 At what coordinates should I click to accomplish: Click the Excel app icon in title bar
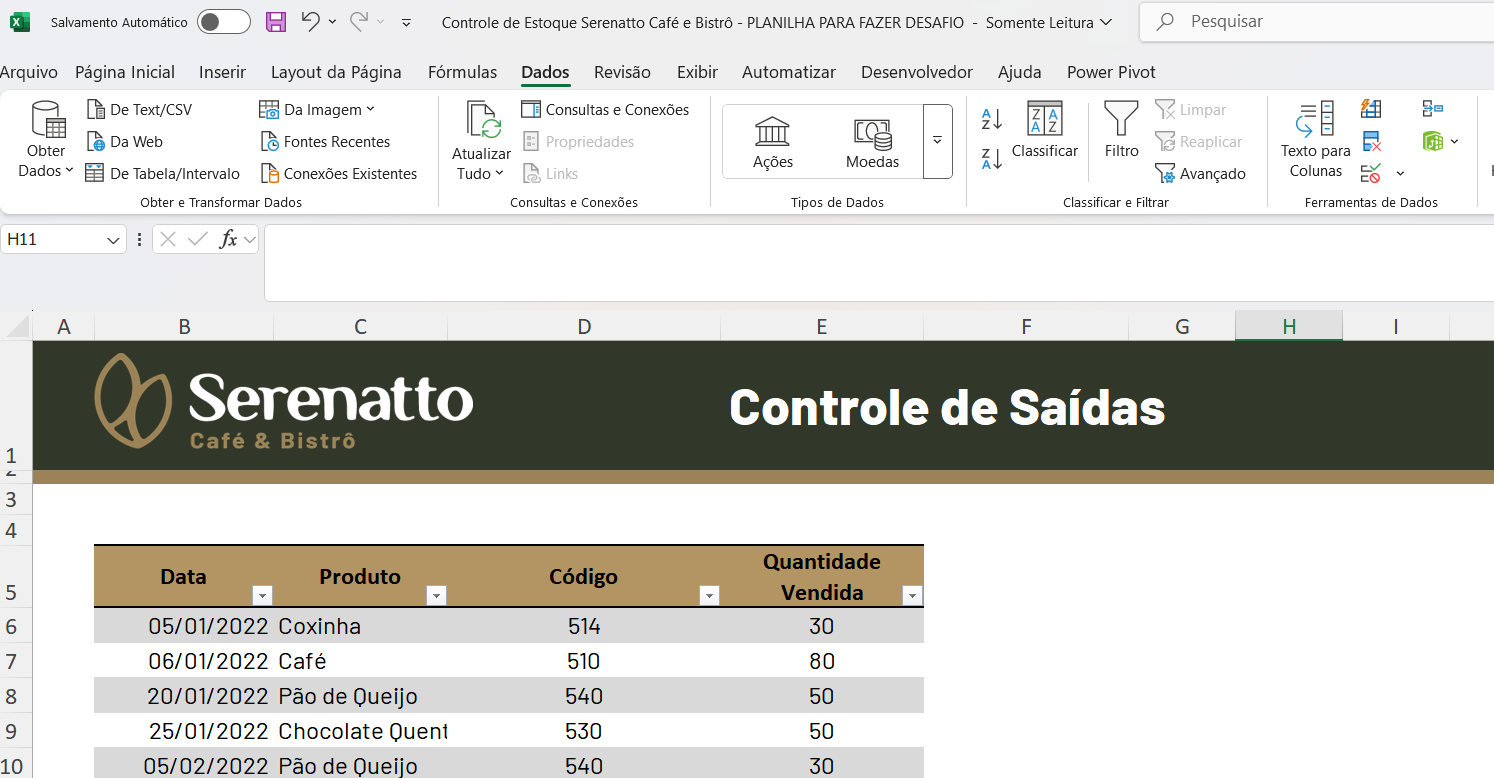pos(20,21)
